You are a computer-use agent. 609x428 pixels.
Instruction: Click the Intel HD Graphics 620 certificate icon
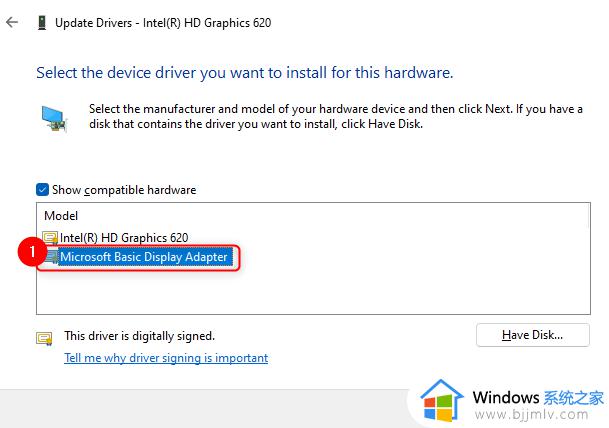50,237
